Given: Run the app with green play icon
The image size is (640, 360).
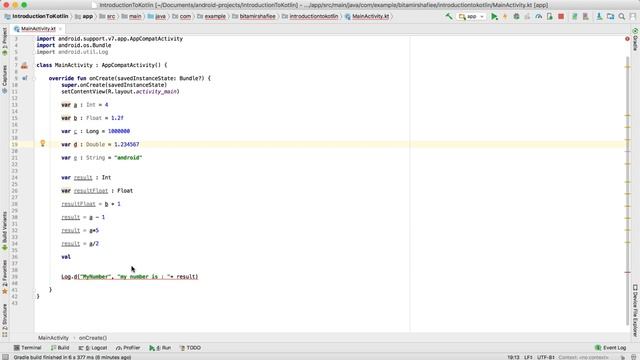Looking at the screenshot, I should [x=494, y=16].
